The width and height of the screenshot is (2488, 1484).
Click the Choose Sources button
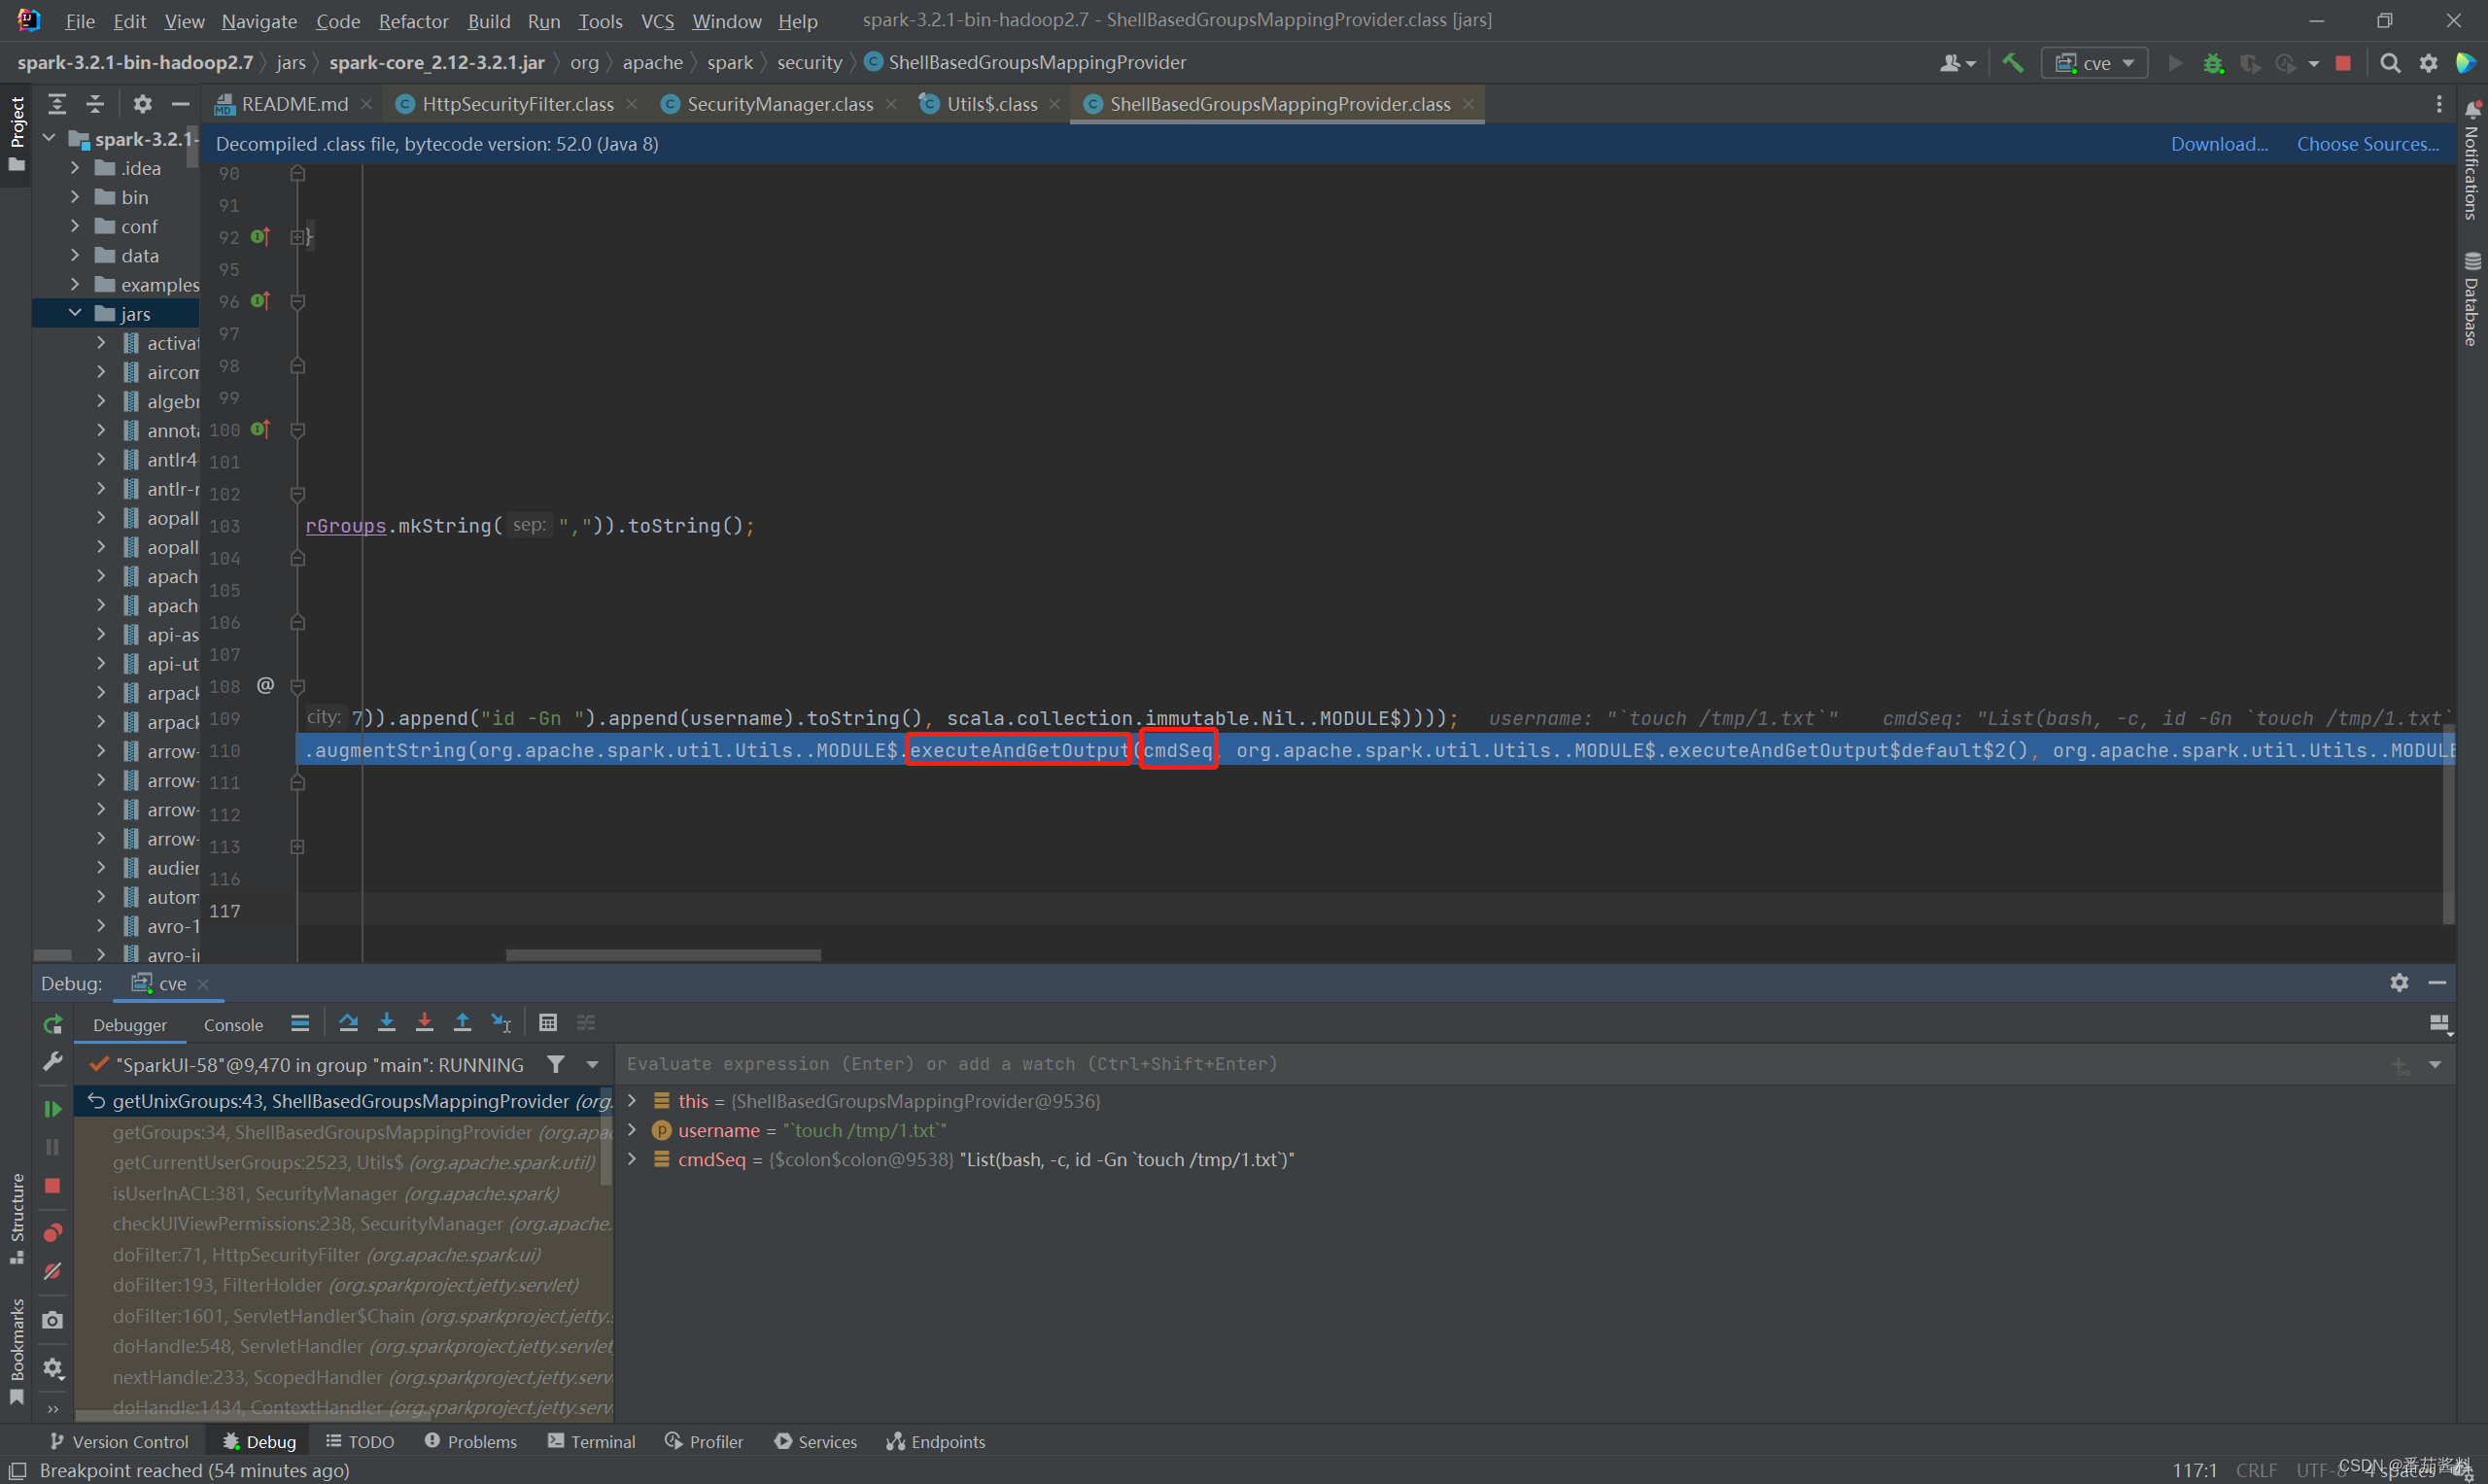click(x=2367, y=143)
